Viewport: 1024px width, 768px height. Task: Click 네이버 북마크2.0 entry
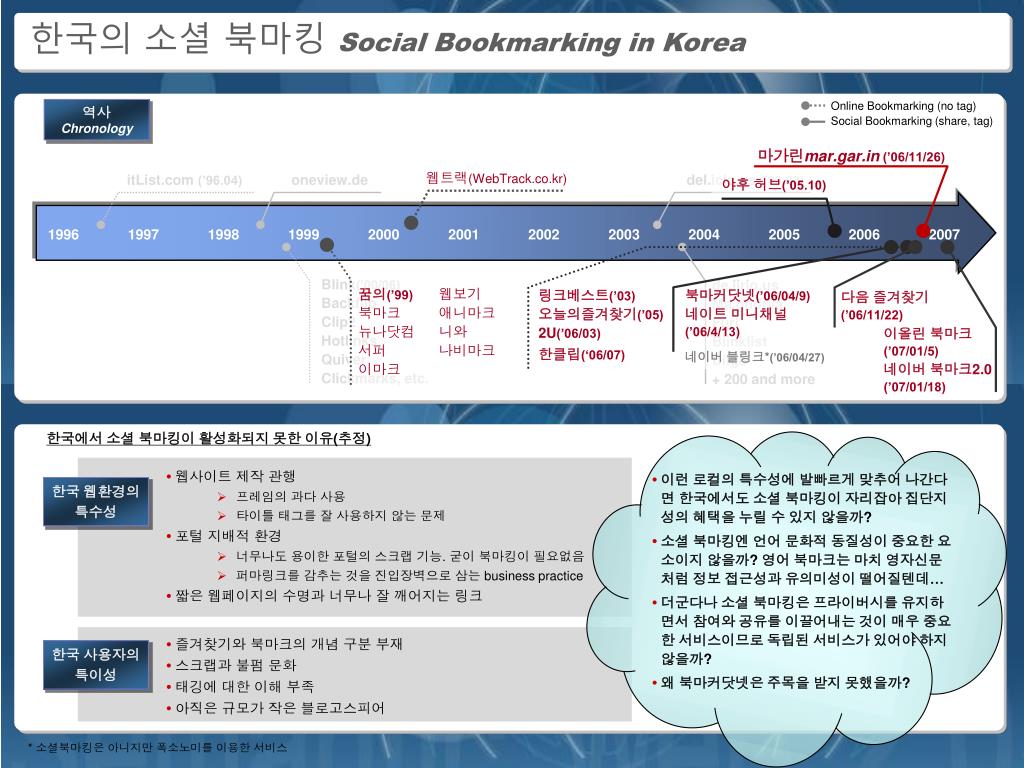tap(937, 369)
